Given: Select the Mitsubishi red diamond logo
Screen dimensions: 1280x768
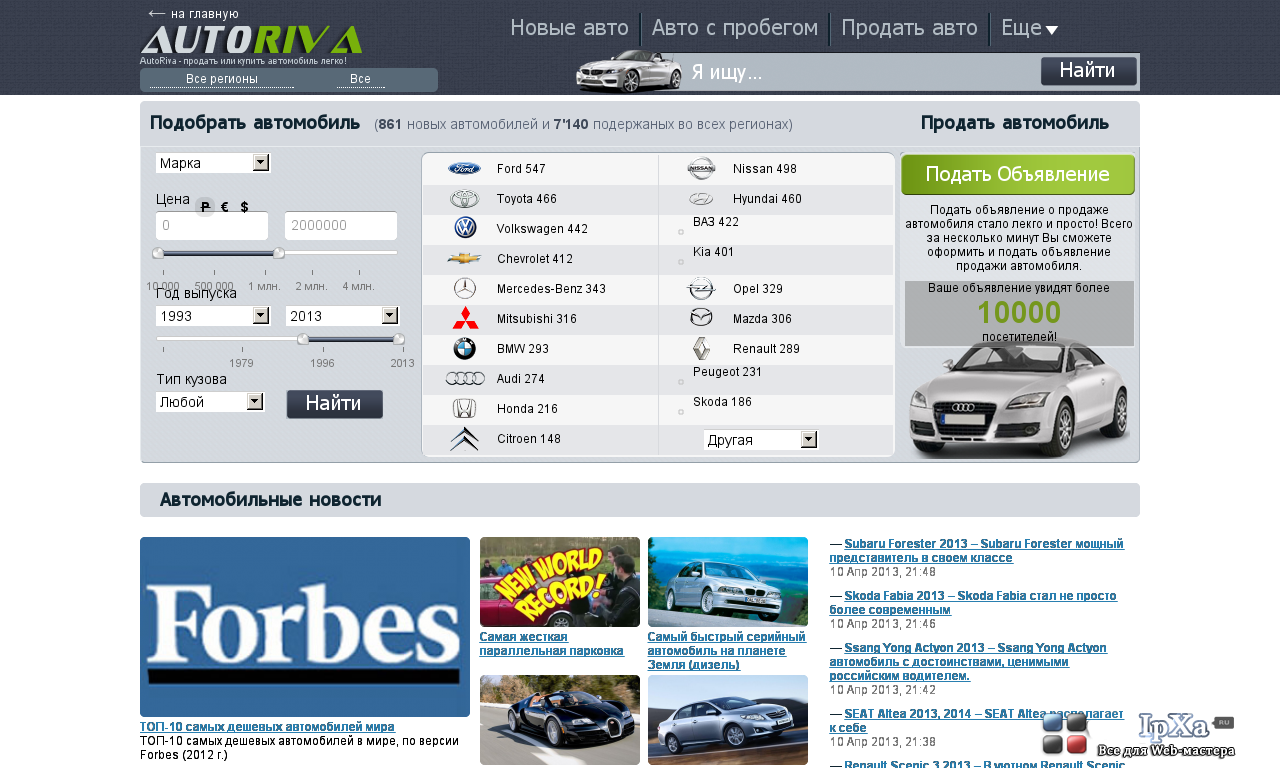Looking at the screenshot, I should click(x=465, y=318).
